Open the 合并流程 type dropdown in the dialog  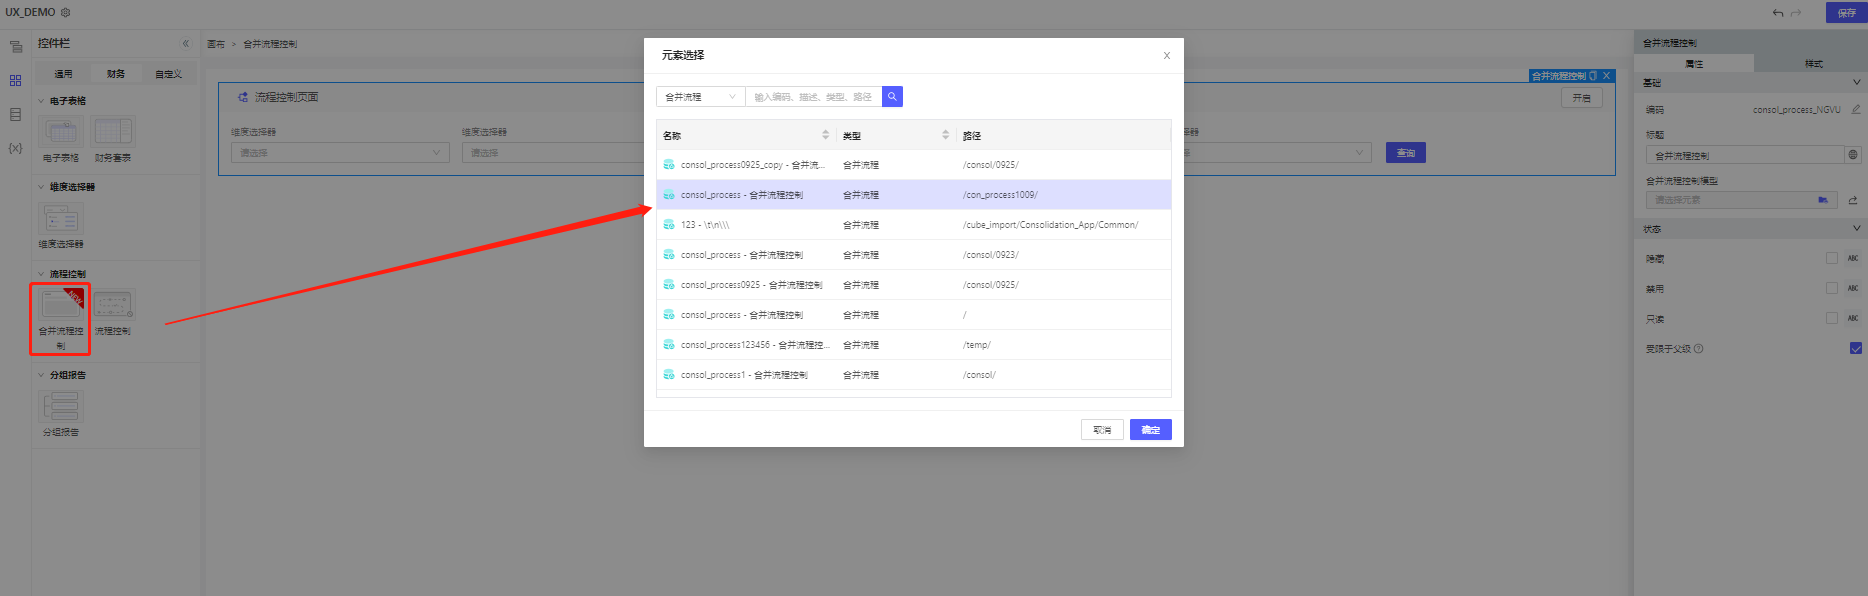point(700,97)
